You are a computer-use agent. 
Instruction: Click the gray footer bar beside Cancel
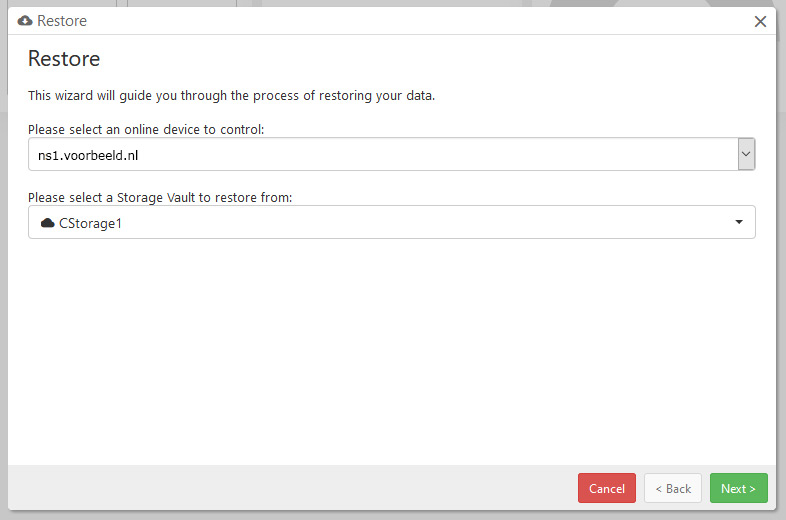coord(291,488)
